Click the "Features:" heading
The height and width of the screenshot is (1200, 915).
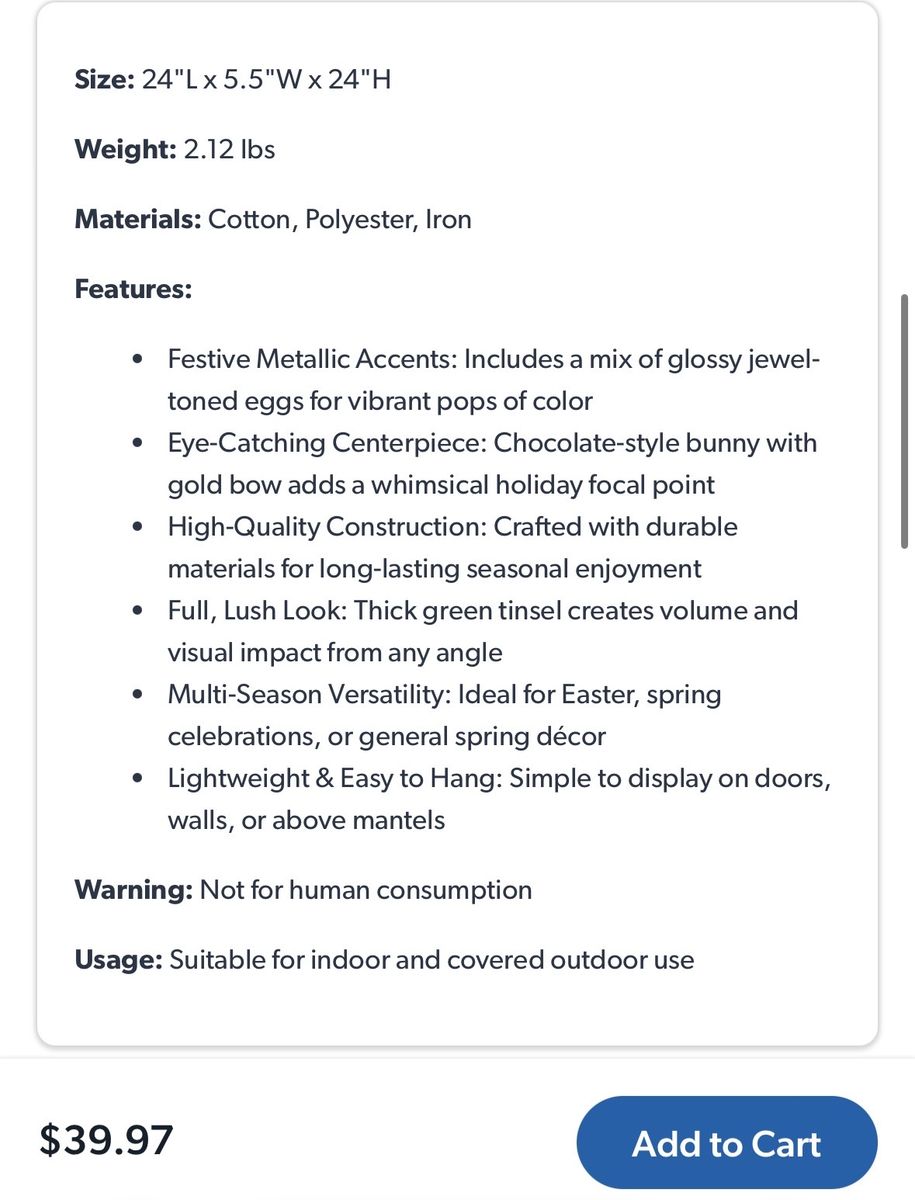[x=133, y=289]
